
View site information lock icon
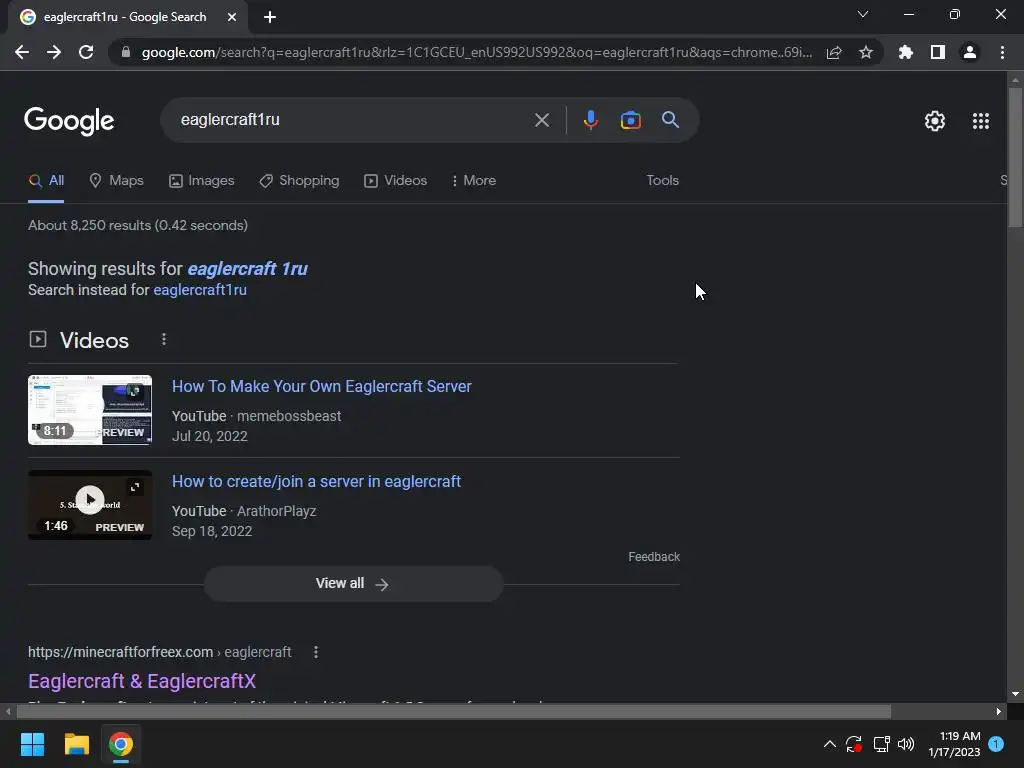tap(126, 52)
